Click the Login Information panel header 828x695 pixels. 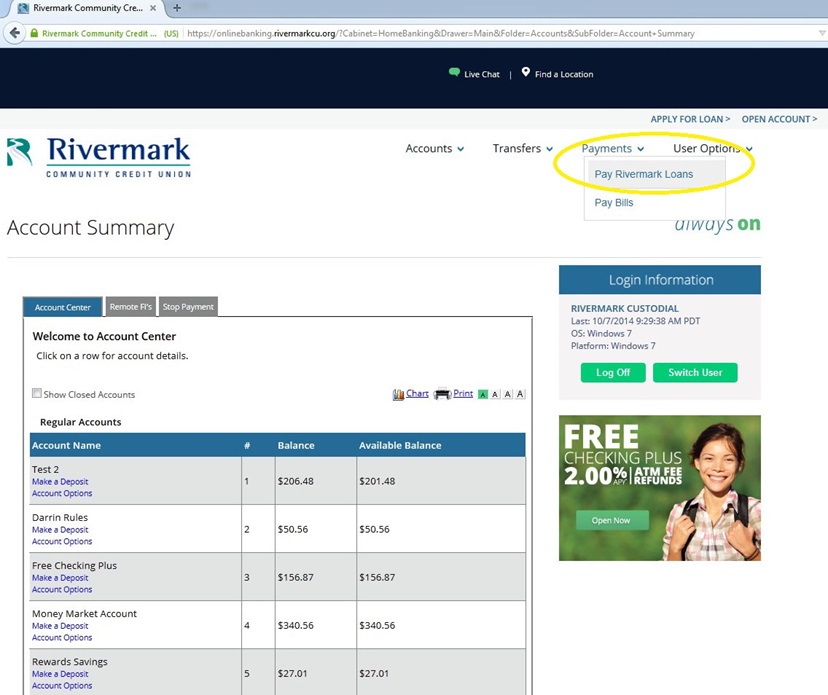click(660, 279)
